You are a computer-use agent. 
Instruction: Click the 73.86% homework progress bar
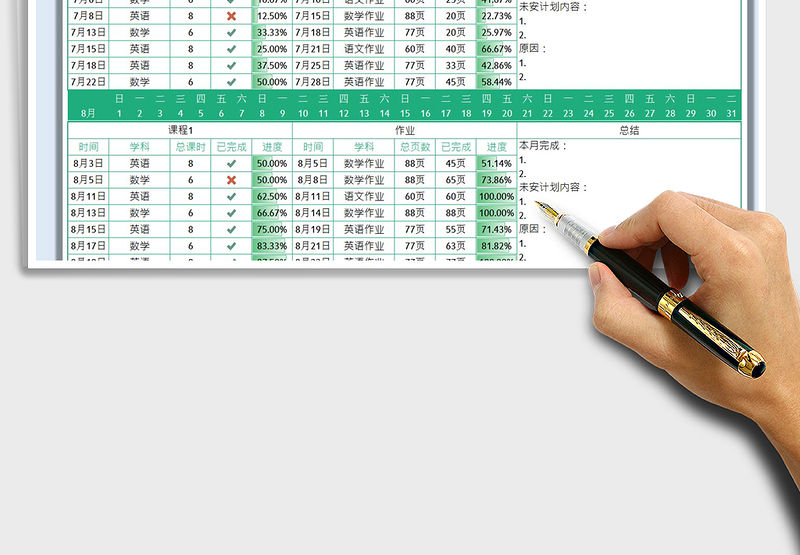tap(496, 180)
